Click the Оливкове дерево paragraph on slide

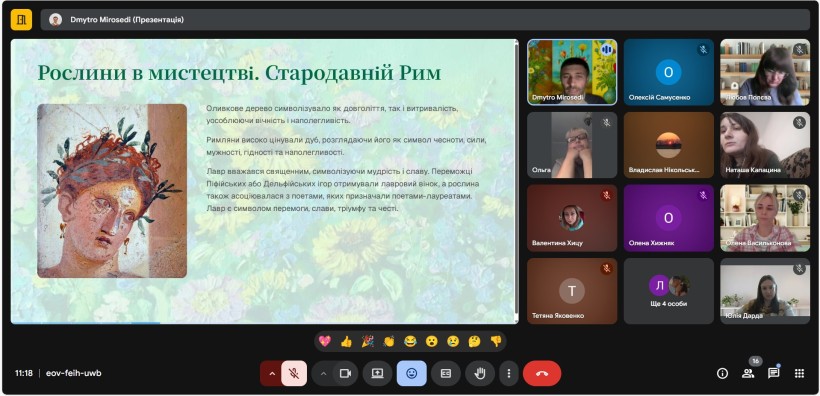tap(332, 115)
